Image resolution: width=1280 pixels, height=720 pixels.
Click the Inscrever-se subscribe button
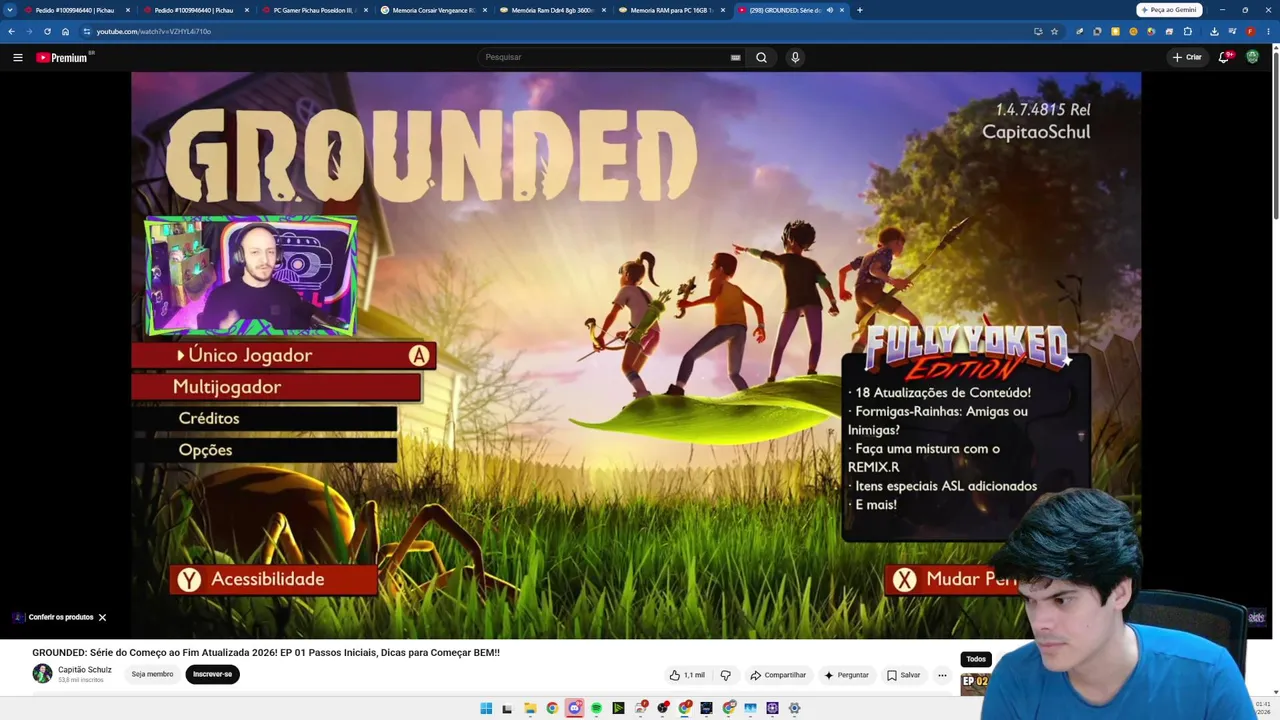[x=212, y=674]
